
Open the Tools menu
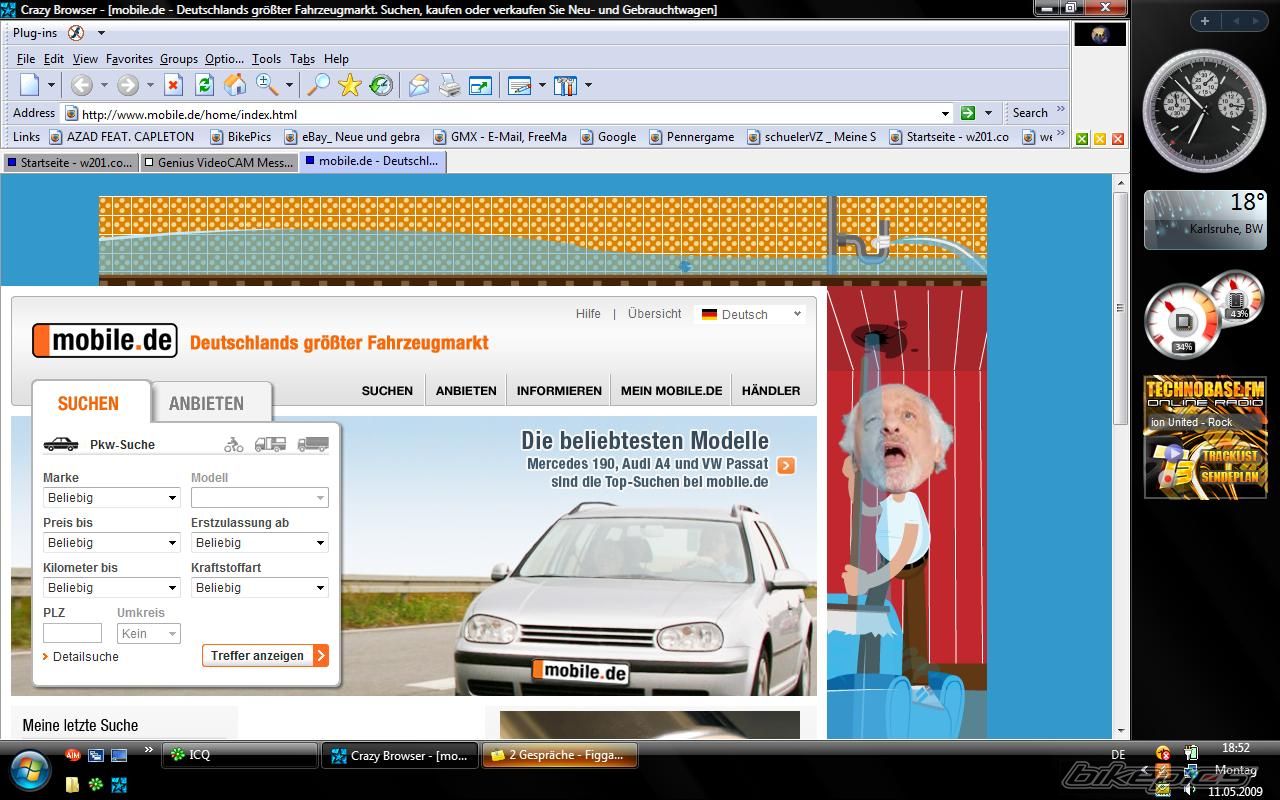click(x=266, y=59)
